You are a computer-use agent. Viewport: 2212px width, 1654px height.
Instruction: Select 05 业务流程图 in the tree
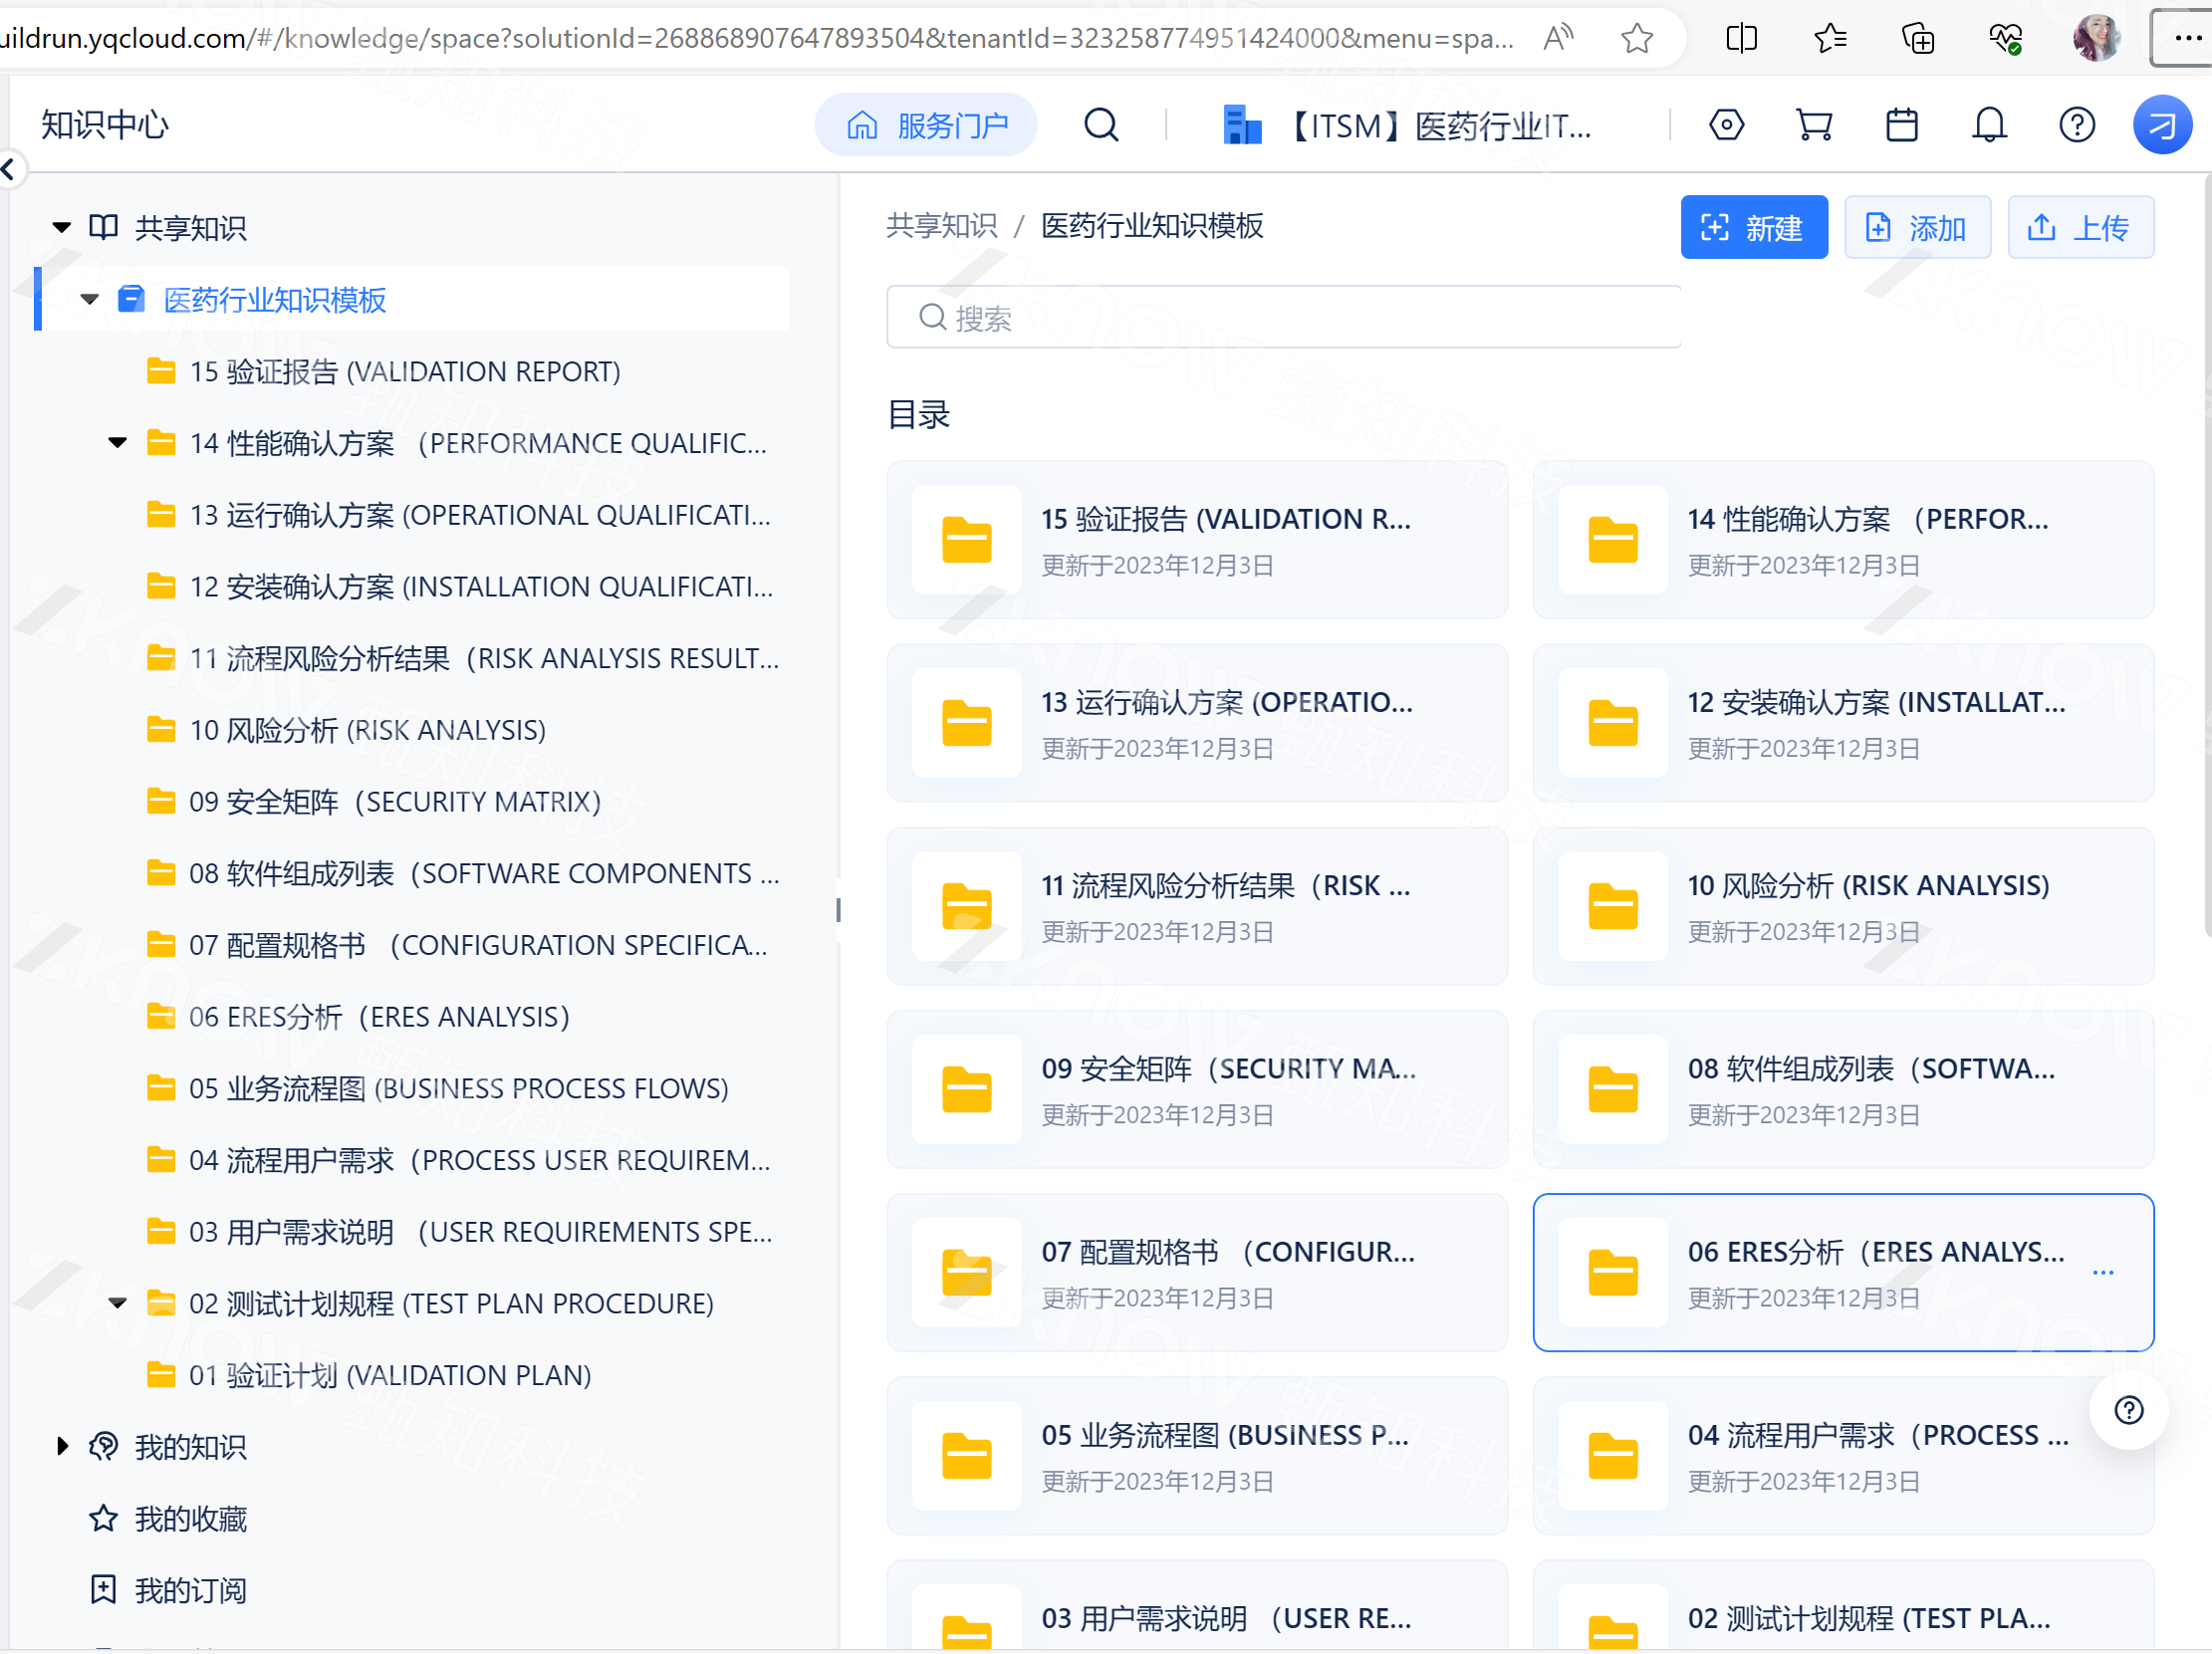pos(458,1088)
